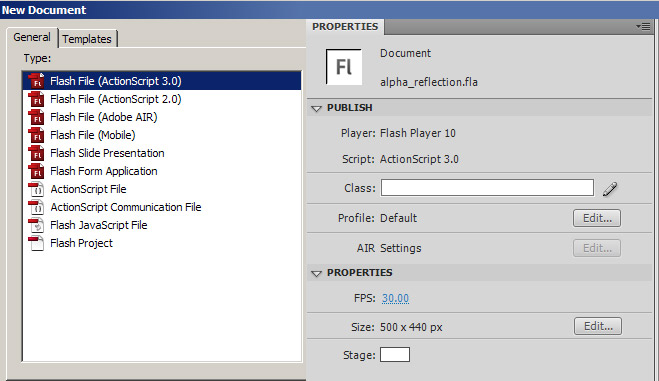Select Flash Project type
This screenshot has height=381, width=659.
tap(162, 243)
